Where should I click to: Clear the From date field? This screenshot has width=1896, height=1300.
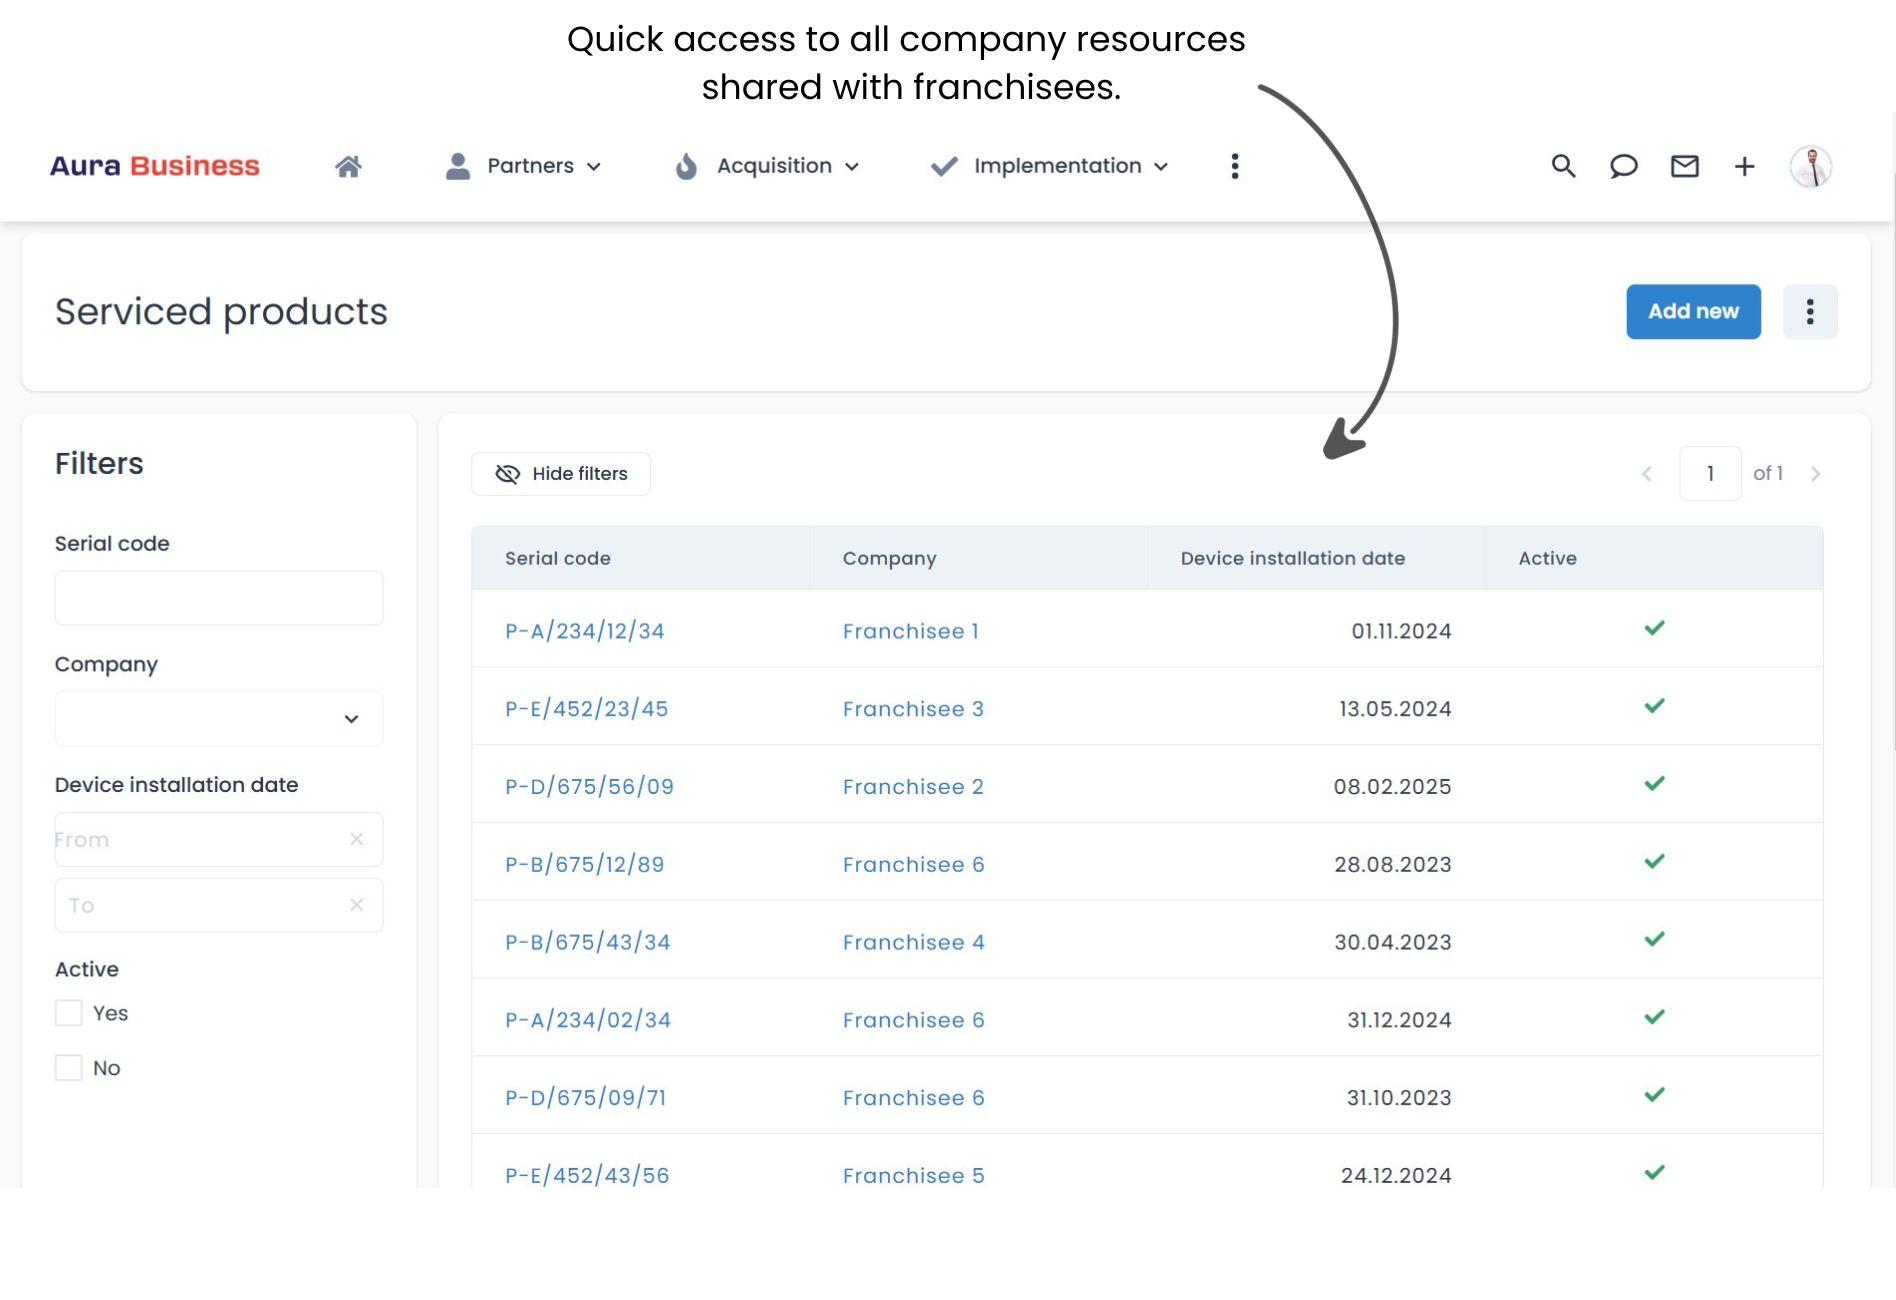(356, 839)
